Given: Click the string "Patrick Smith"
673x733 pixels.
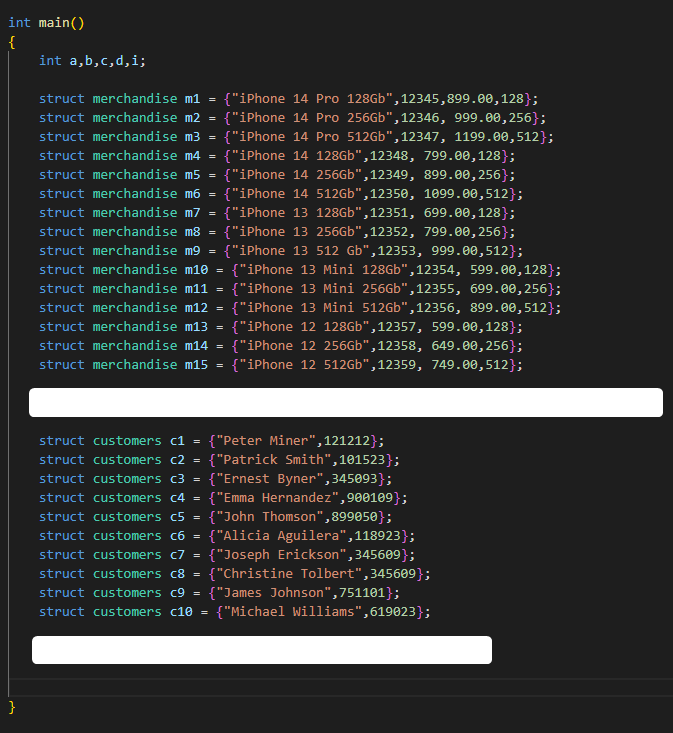Looking at the screenshot, I should coord(273,460).
